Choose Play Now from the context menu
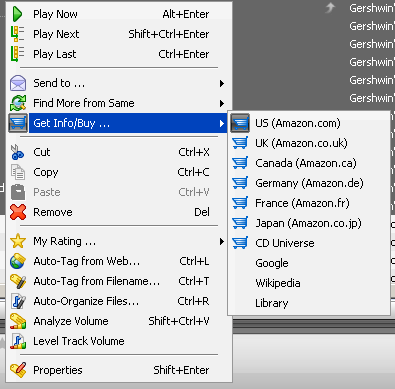The image size is (395, 389). tap(119, 14)
